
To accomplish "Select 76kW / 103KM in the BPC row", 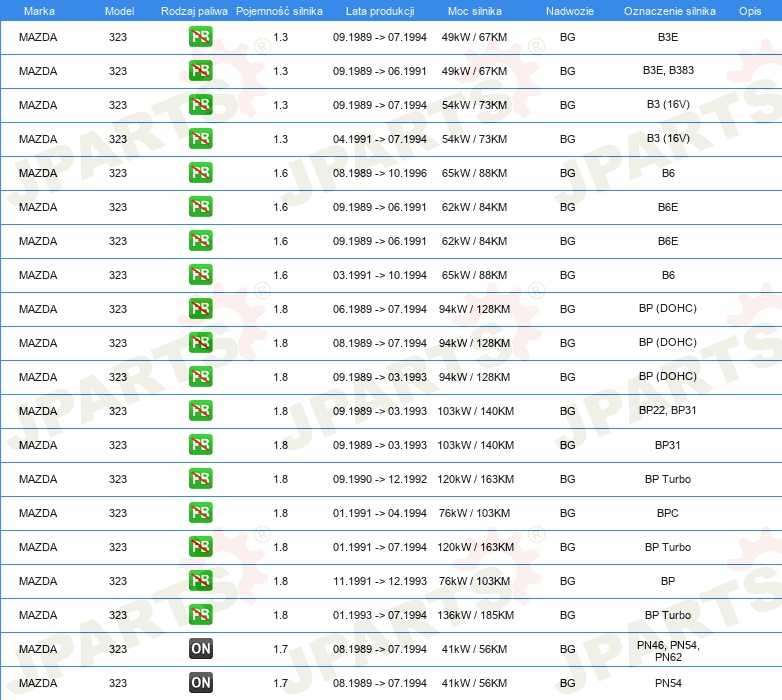I will (x=474, y=513).
